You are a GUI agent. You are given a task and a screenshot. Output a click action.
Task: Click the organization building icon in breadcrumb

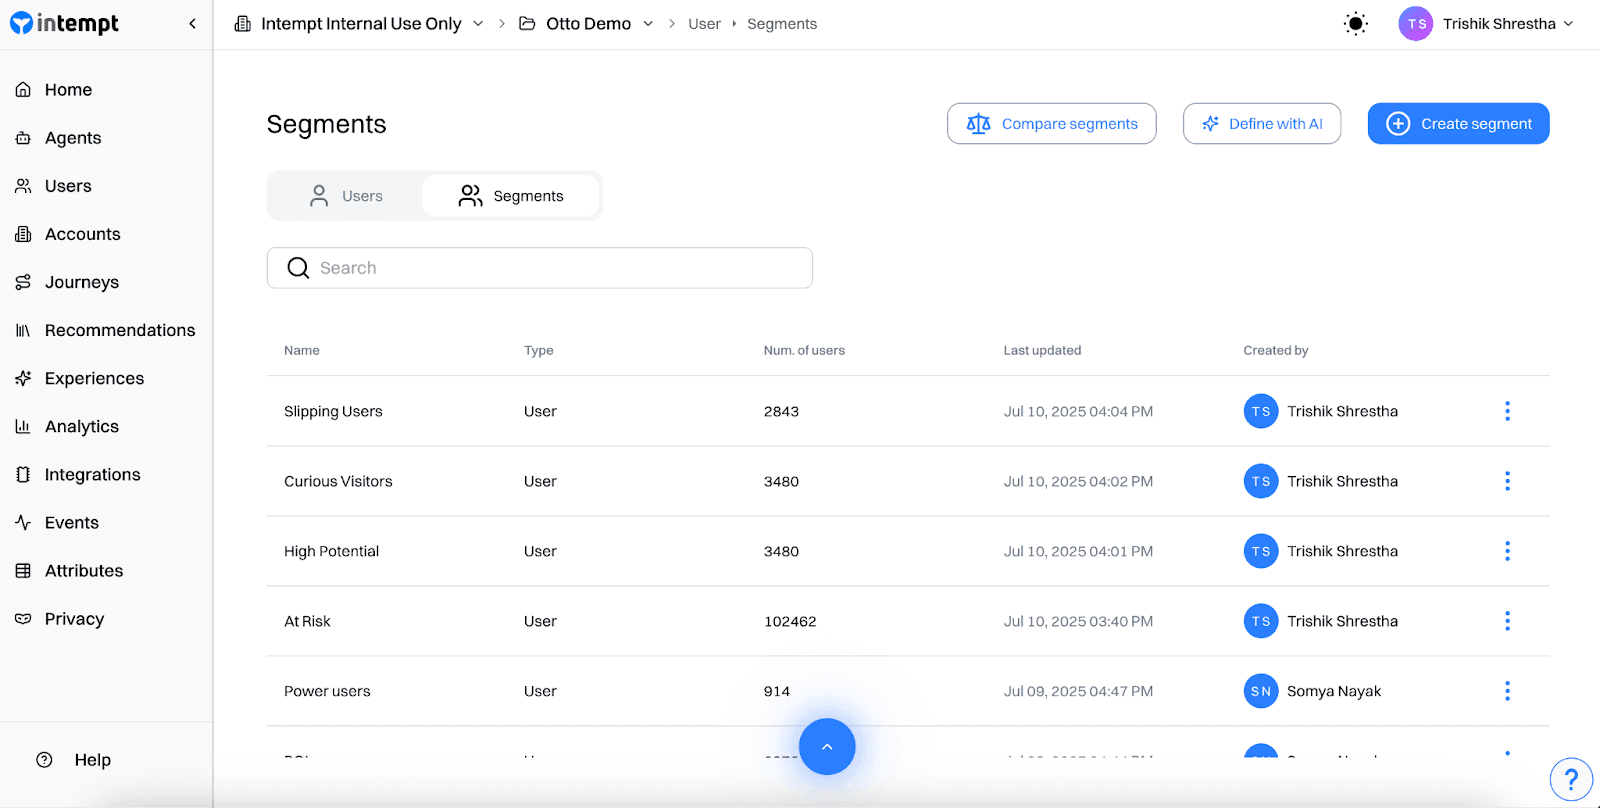point(243,23)
